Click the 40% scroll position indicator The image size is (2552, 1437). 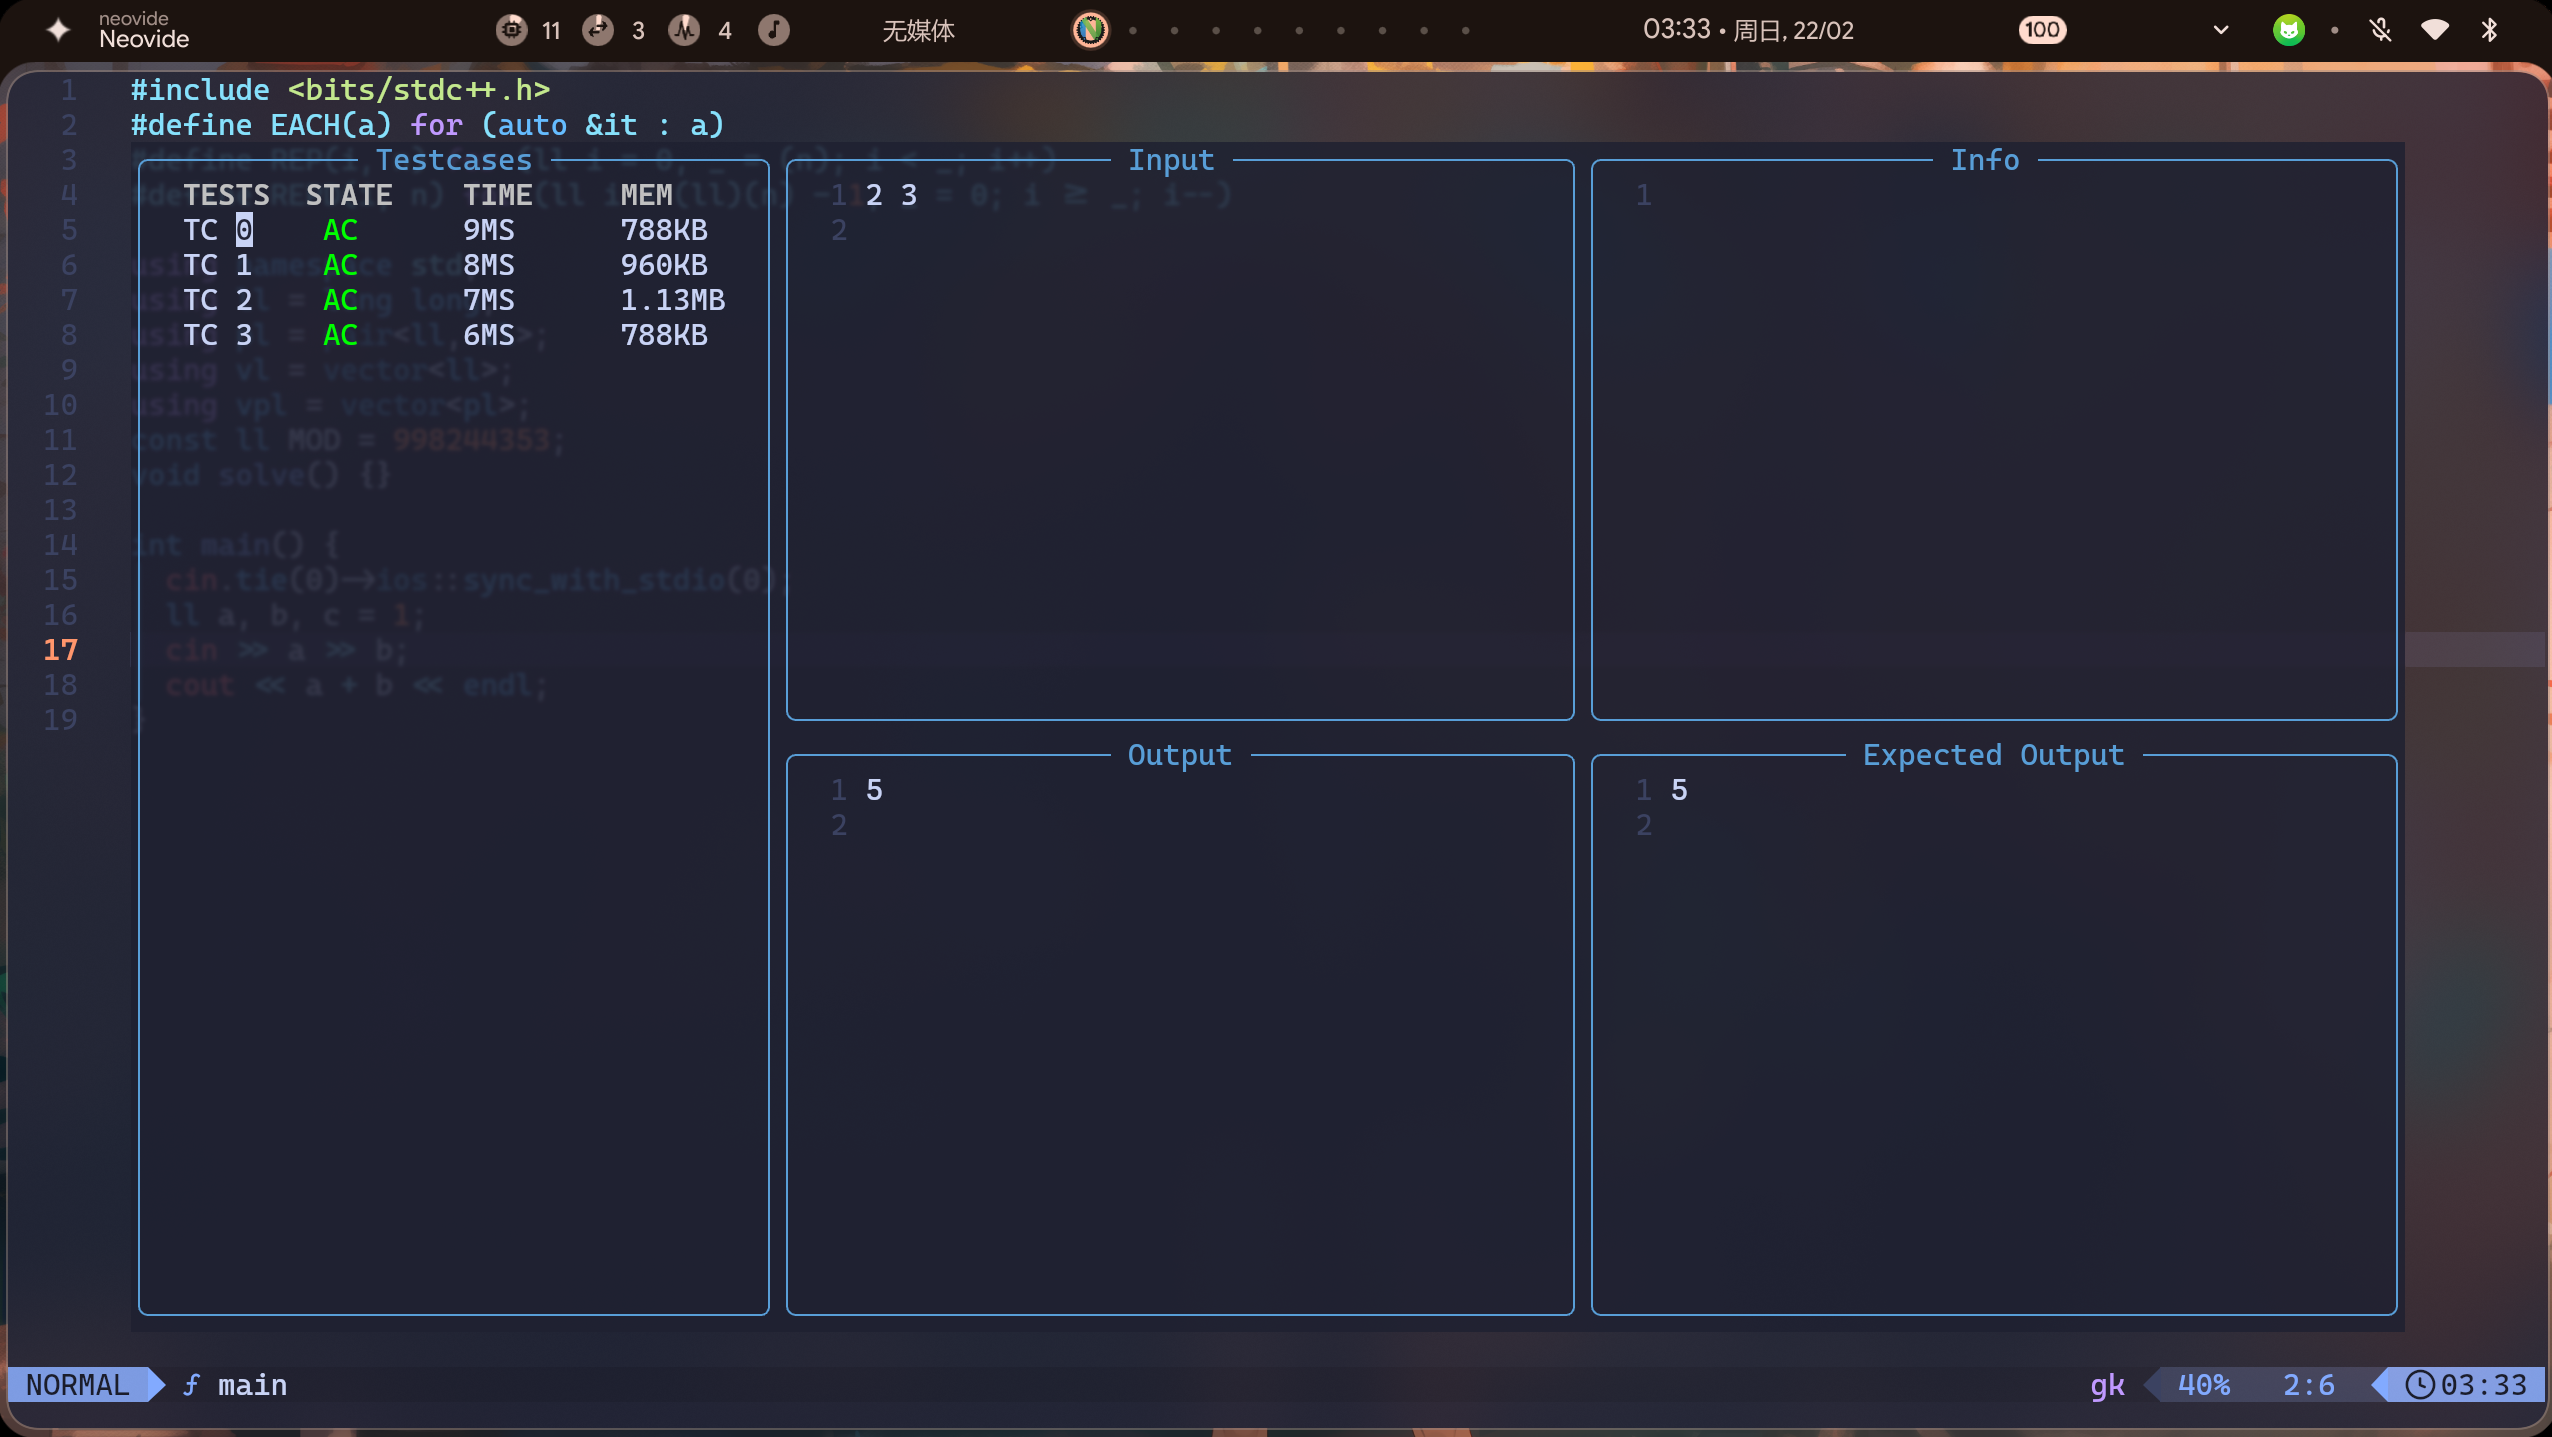pyautogui.click(x=2204, y=1385)
